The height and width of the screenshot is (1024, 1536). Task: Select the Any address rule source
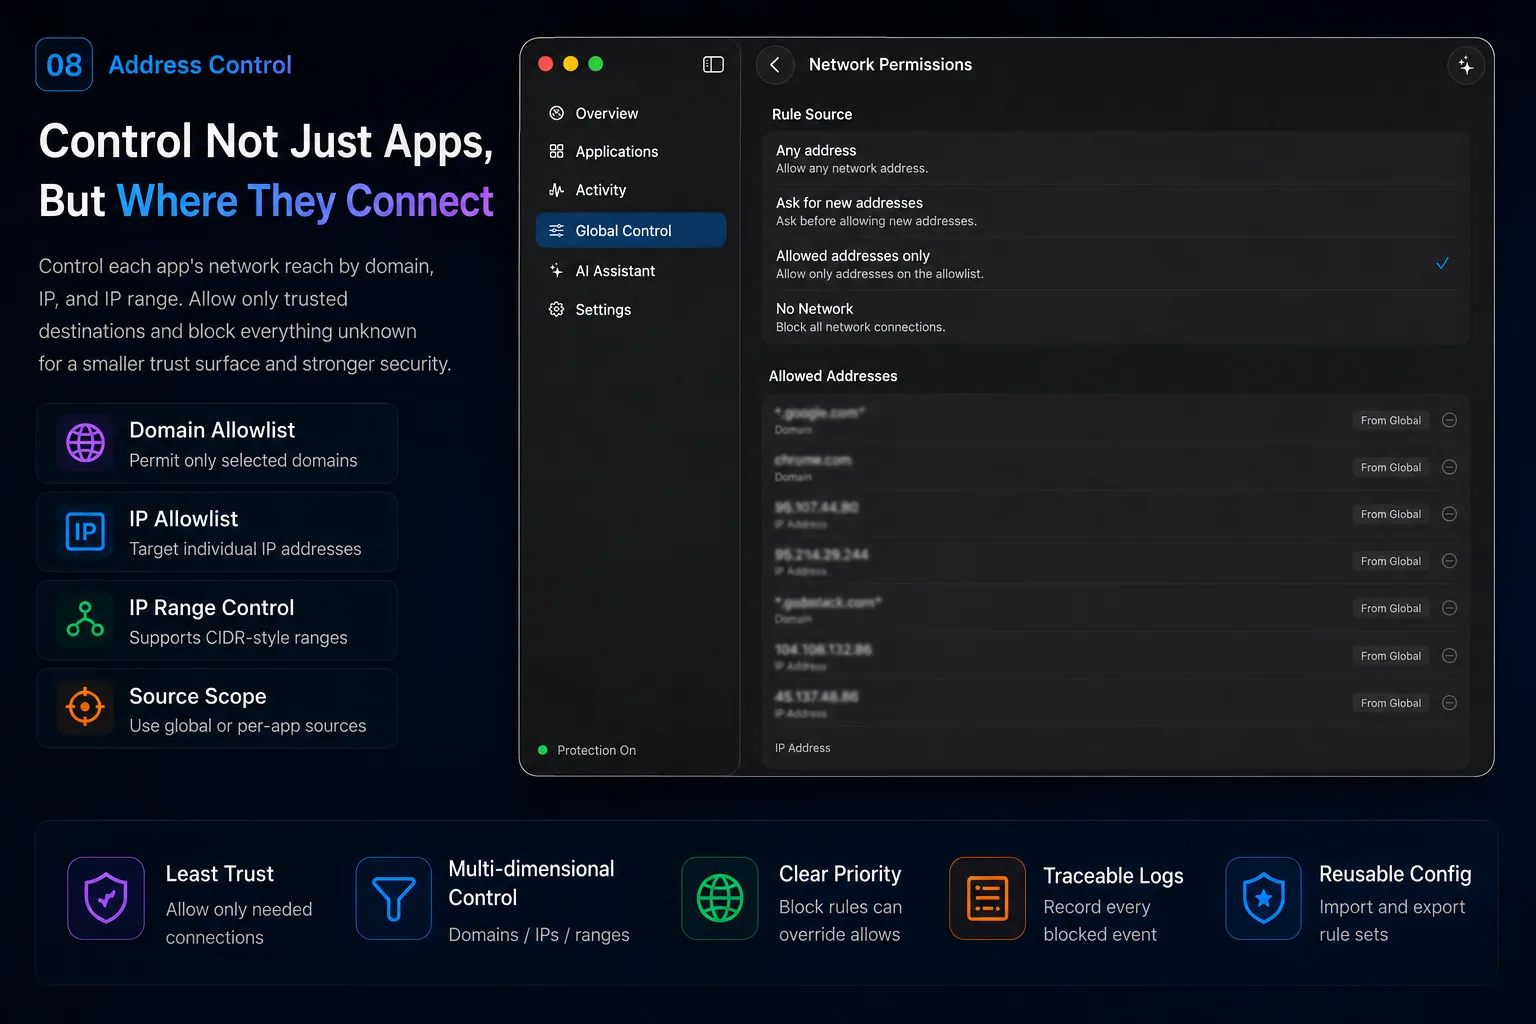point(1115,158)
